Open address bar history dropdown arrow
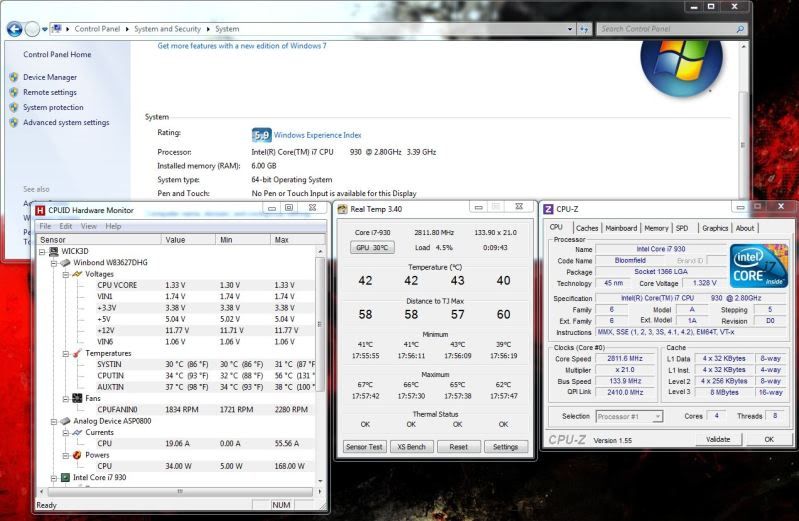The width and height of the screenshot is (799, 521). (x=570, y=29)
